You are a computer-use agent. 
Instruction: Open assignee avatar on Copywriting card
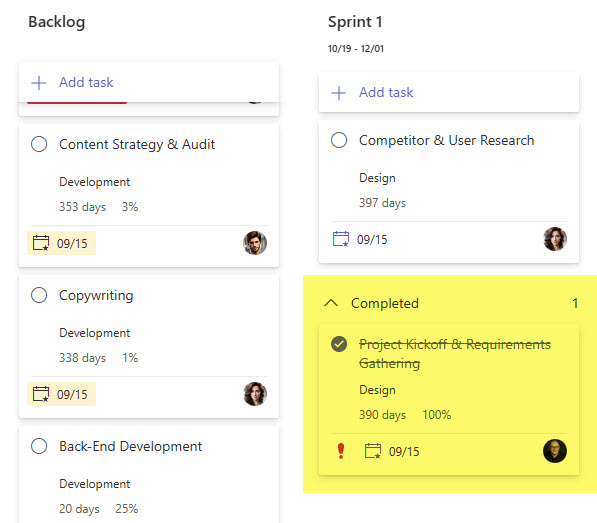point(255,394)
